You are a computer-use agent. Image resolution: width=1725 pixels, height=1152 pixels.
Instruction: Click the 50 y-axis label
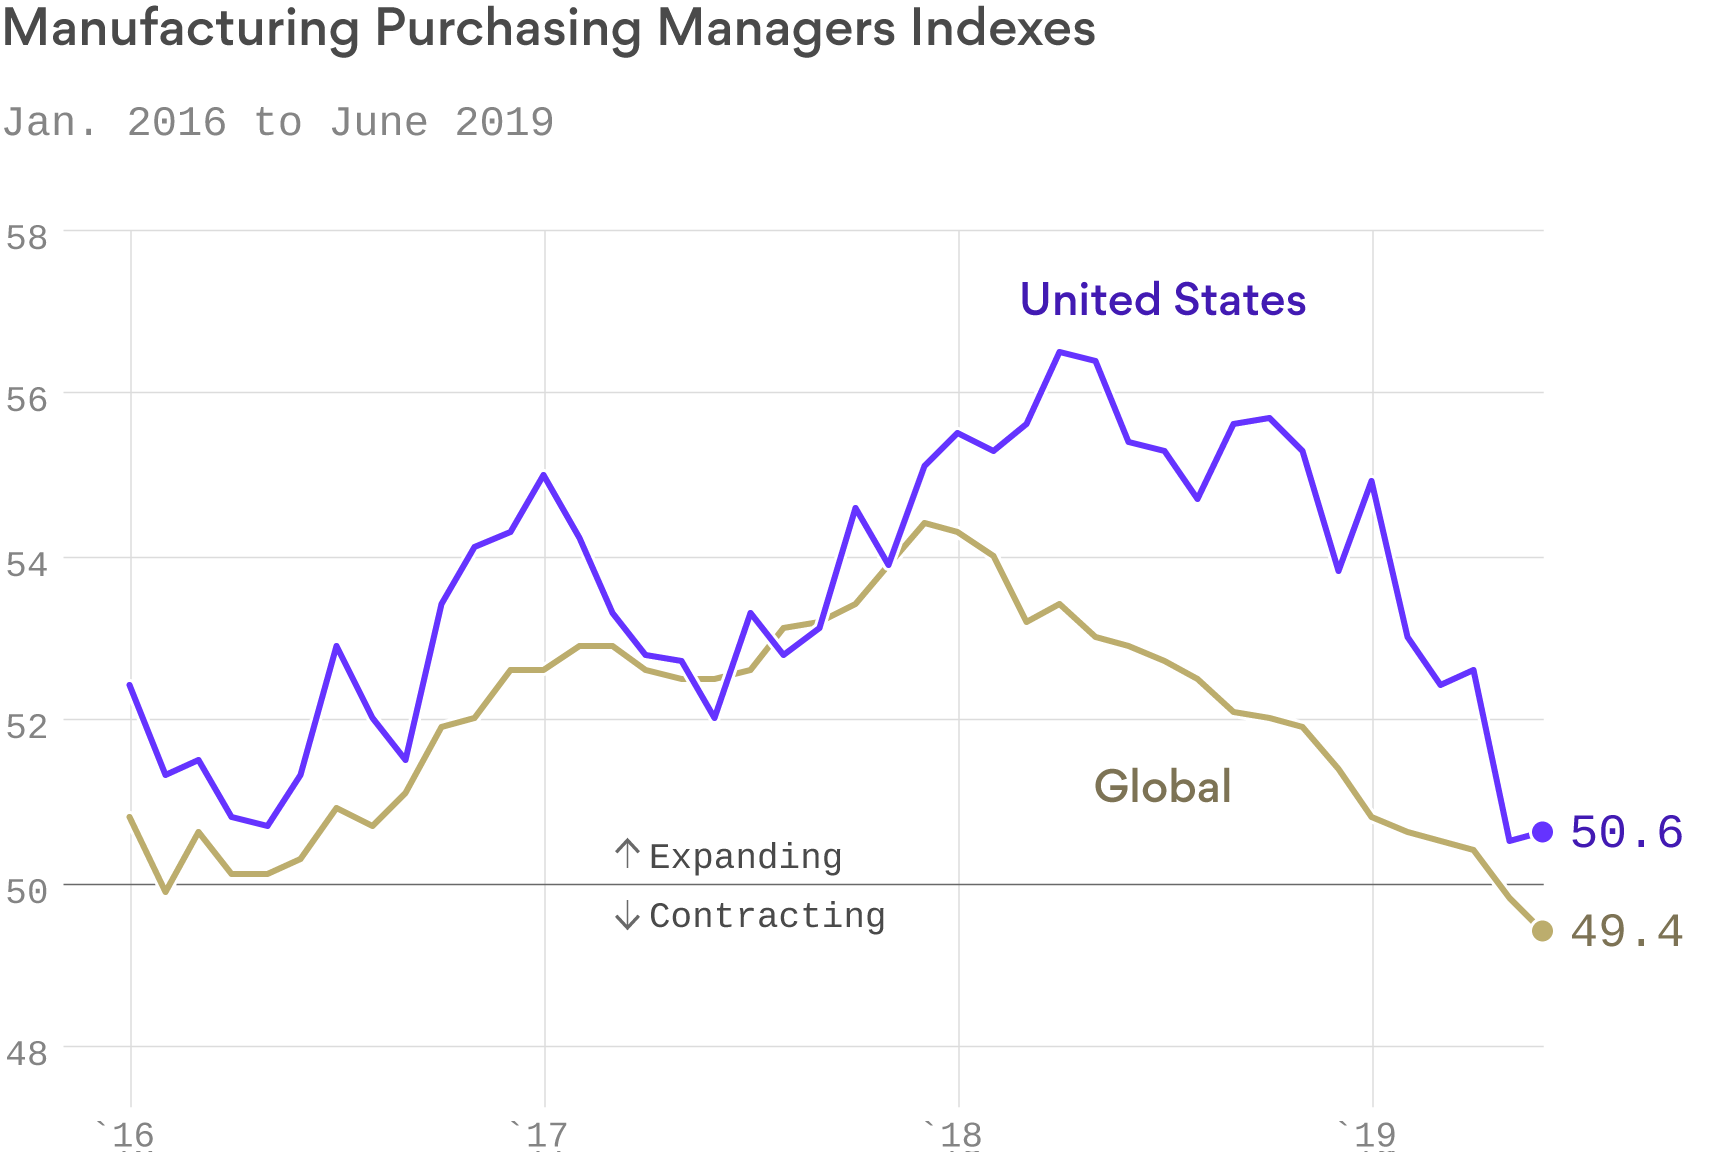tap(26, 891)
